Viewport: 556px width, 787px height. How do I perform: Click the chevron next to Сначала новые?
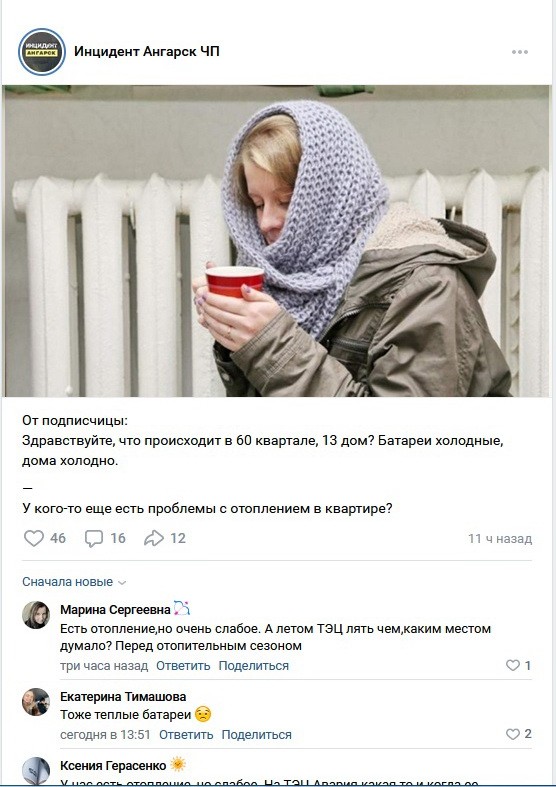[x=122, y=583]
